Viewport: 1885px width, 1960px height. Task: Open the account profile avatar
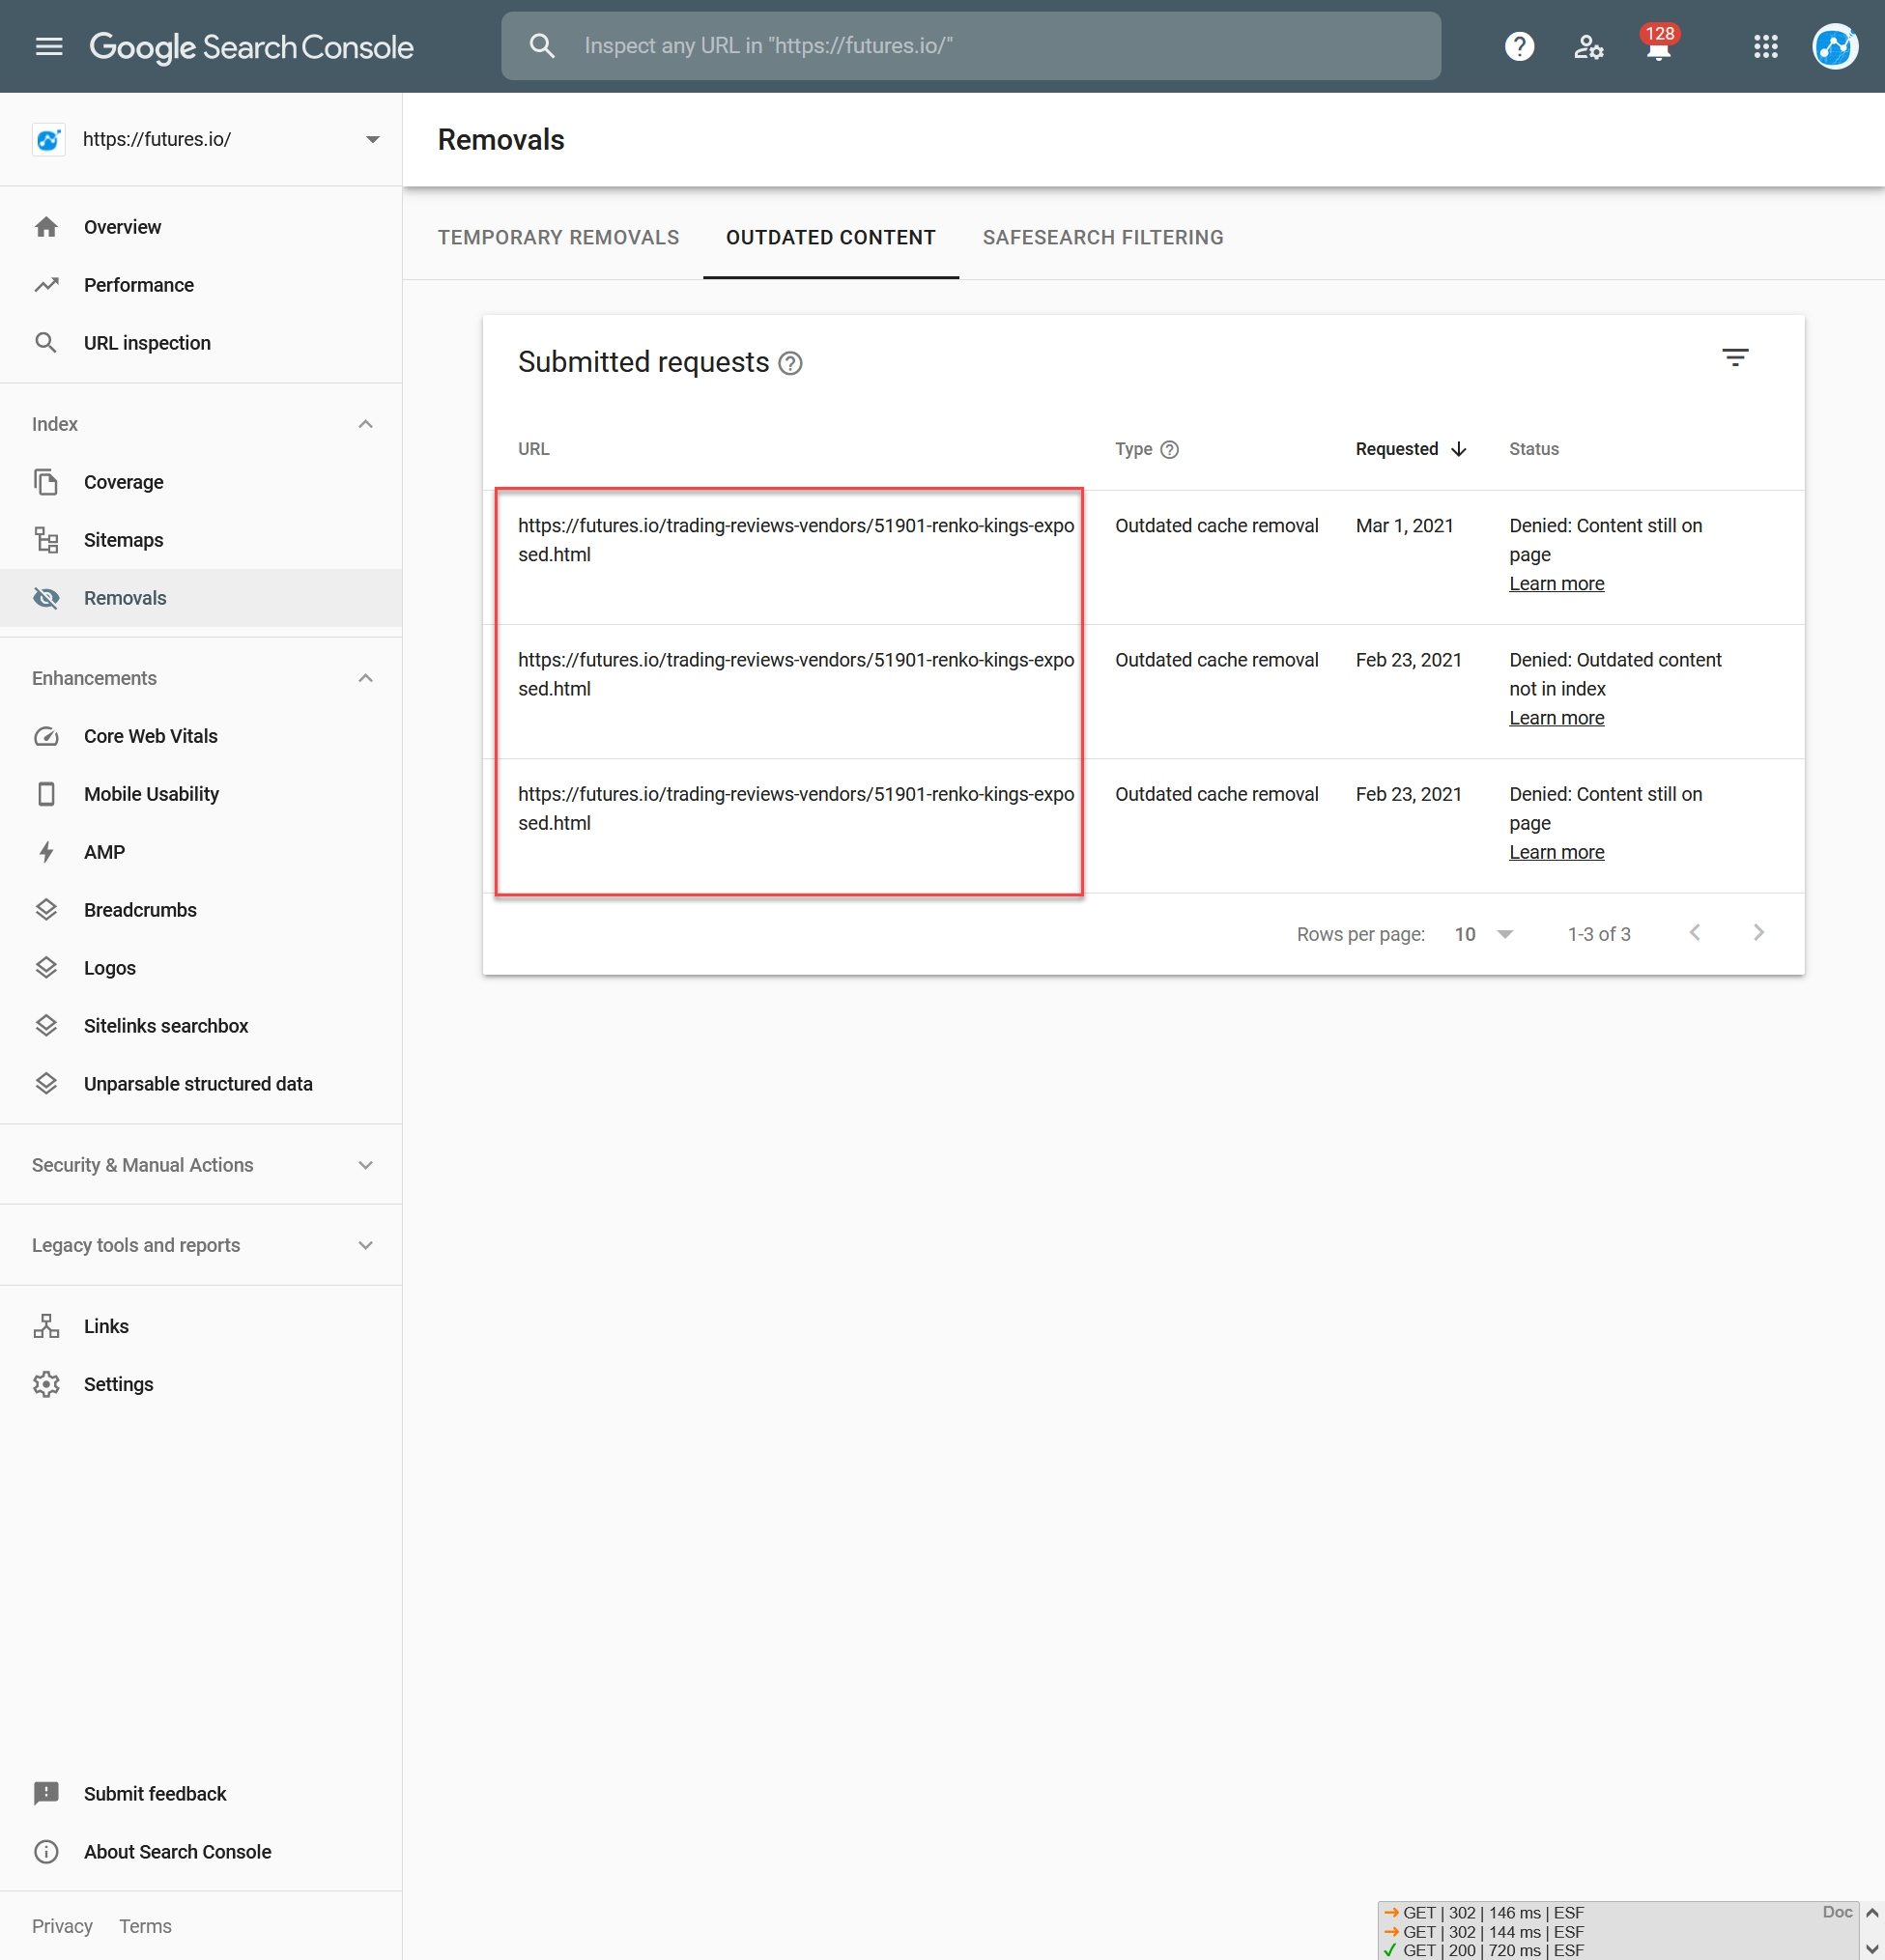1836,46
